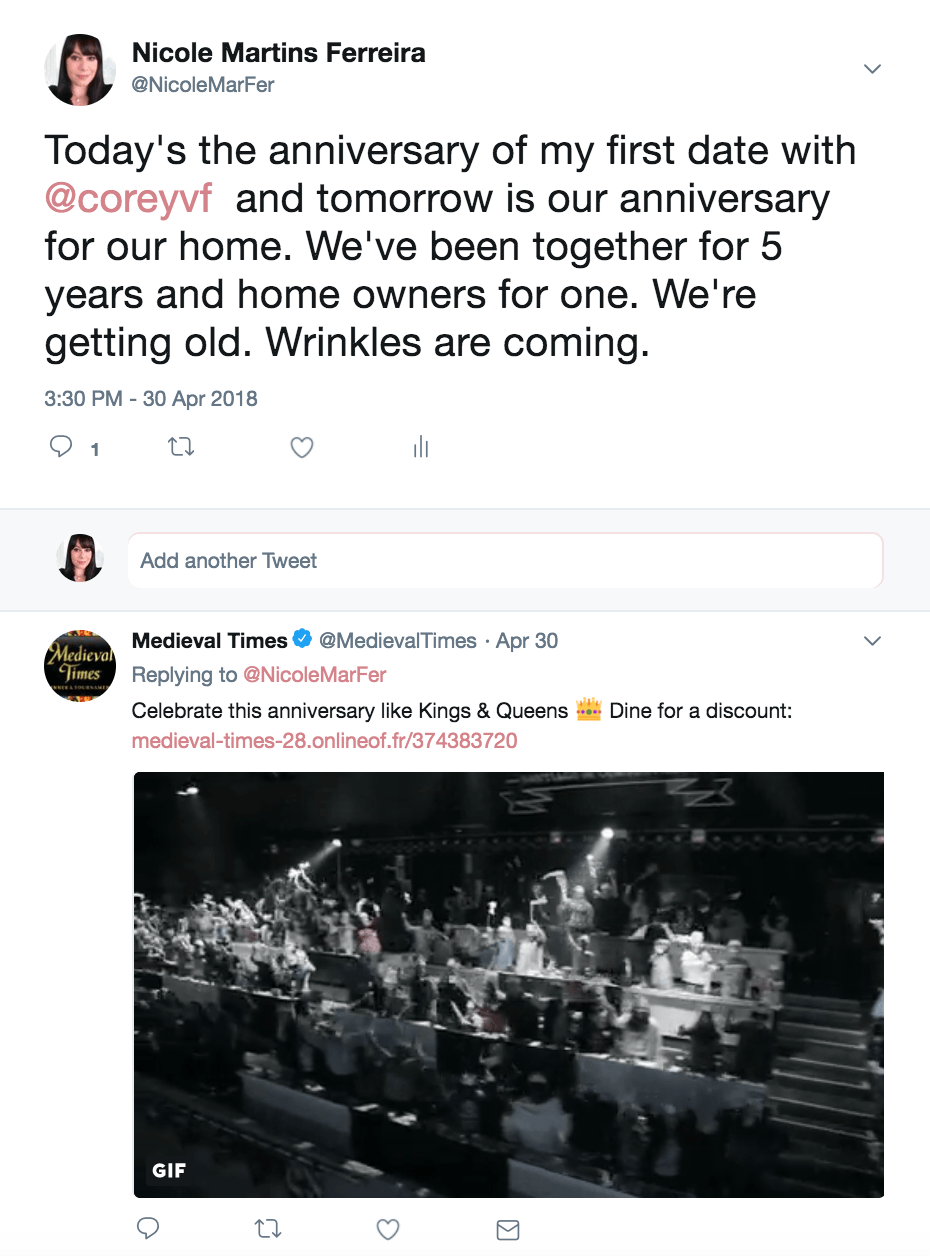Like Nicole's anniversary tweet
The height and width of the screenshot is (1256, 930).
click(x=302, y=447)
